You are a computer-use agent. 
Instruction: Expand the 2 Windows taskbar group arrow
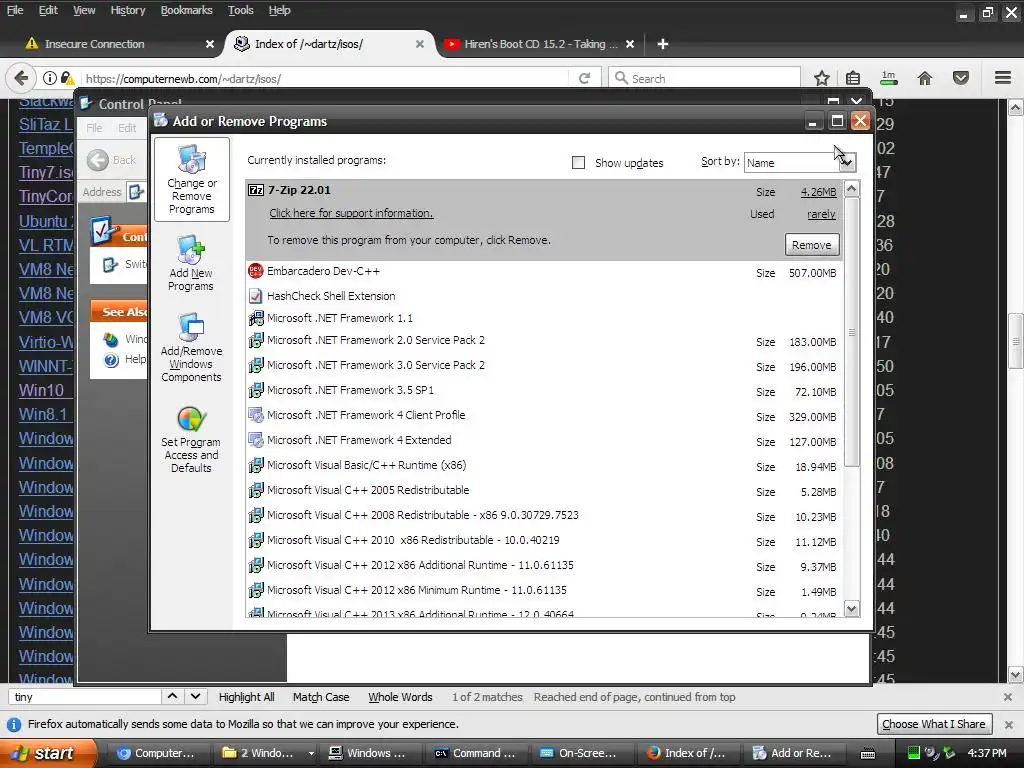[311, 753]
